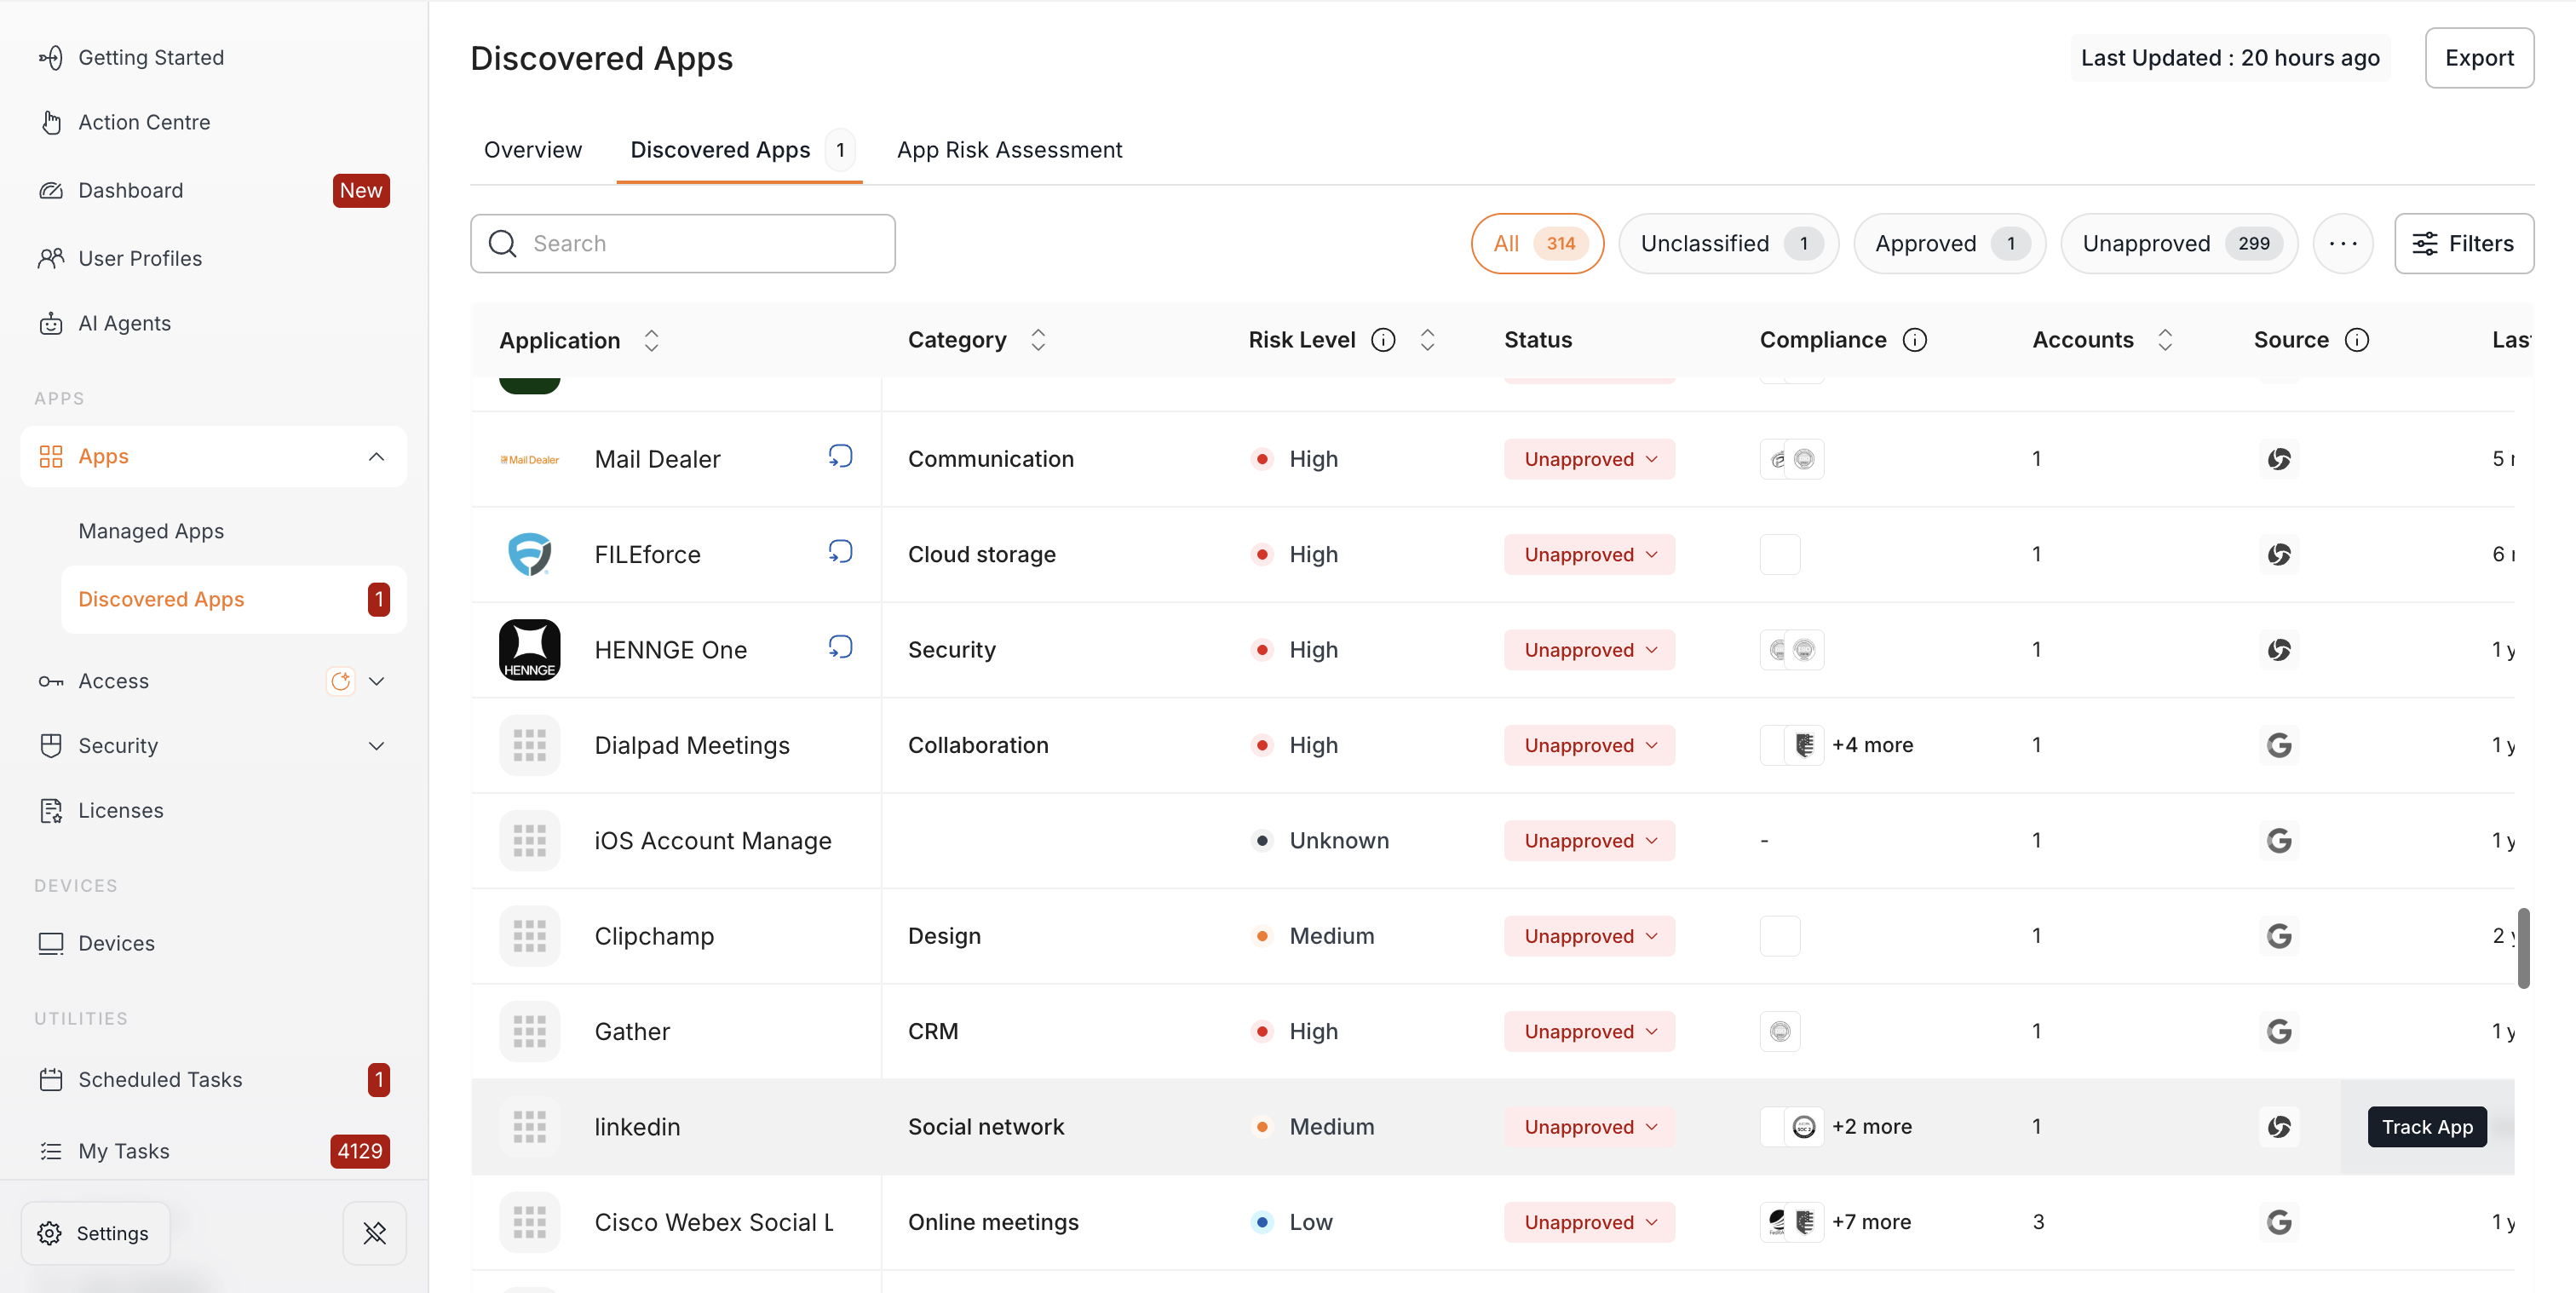
Task: Select the Discovered Apps tab
Action: [x=740, y=150]
